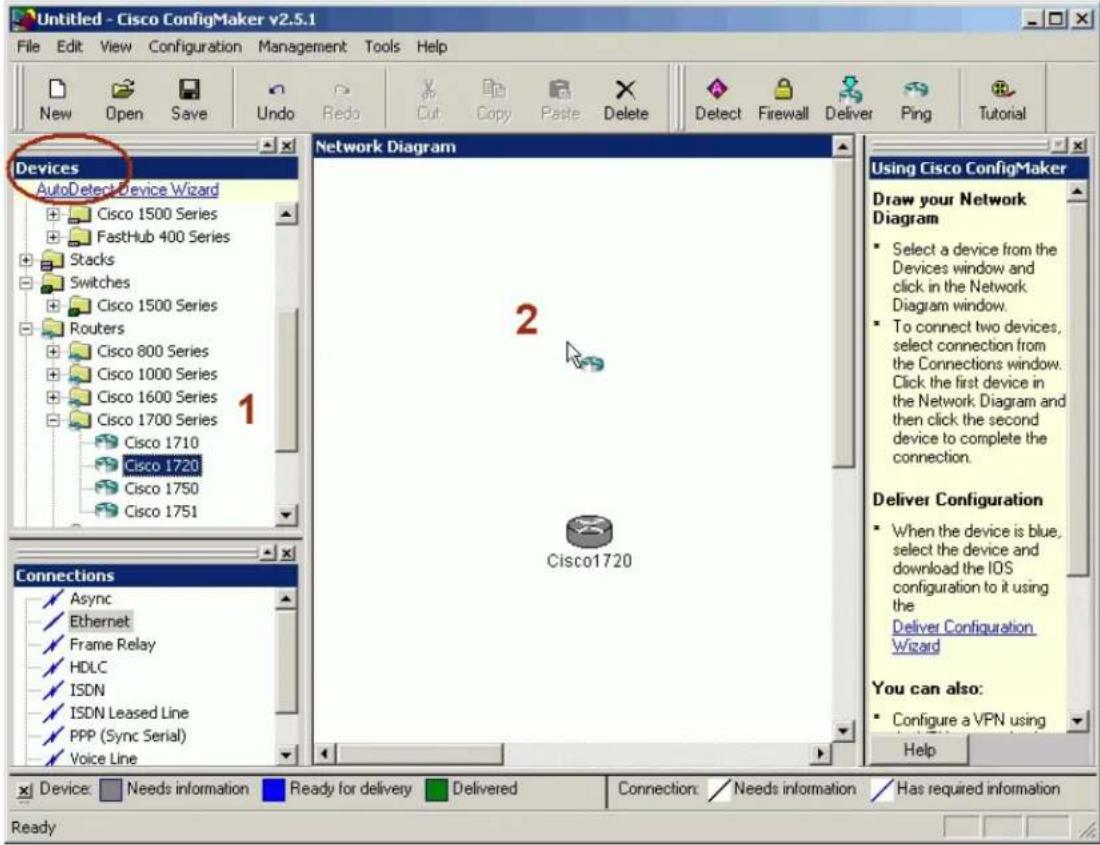Select the Cisco 1750 router
This screenshot has width=1100, height=845.
161,488
